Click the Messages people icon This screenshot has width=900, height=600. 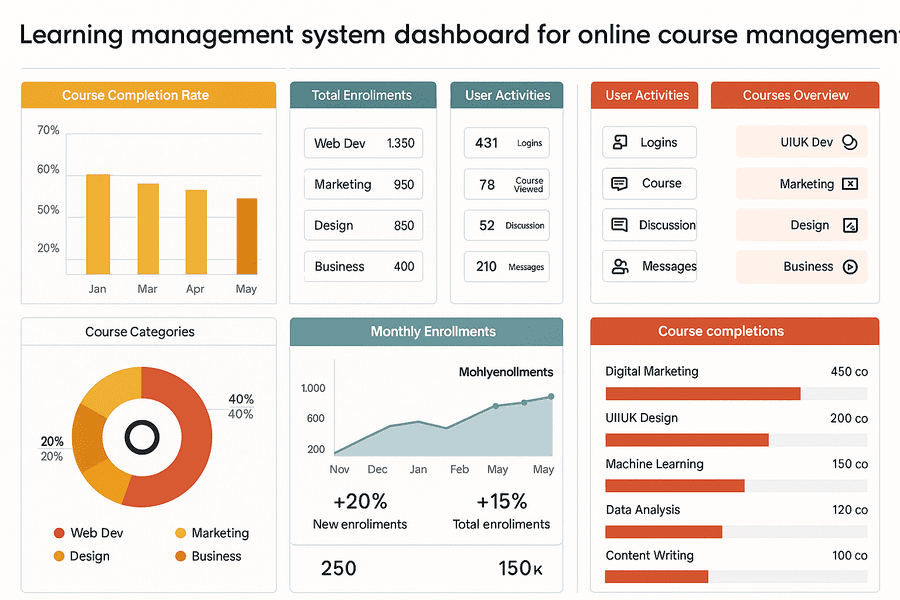click(620, 266)
